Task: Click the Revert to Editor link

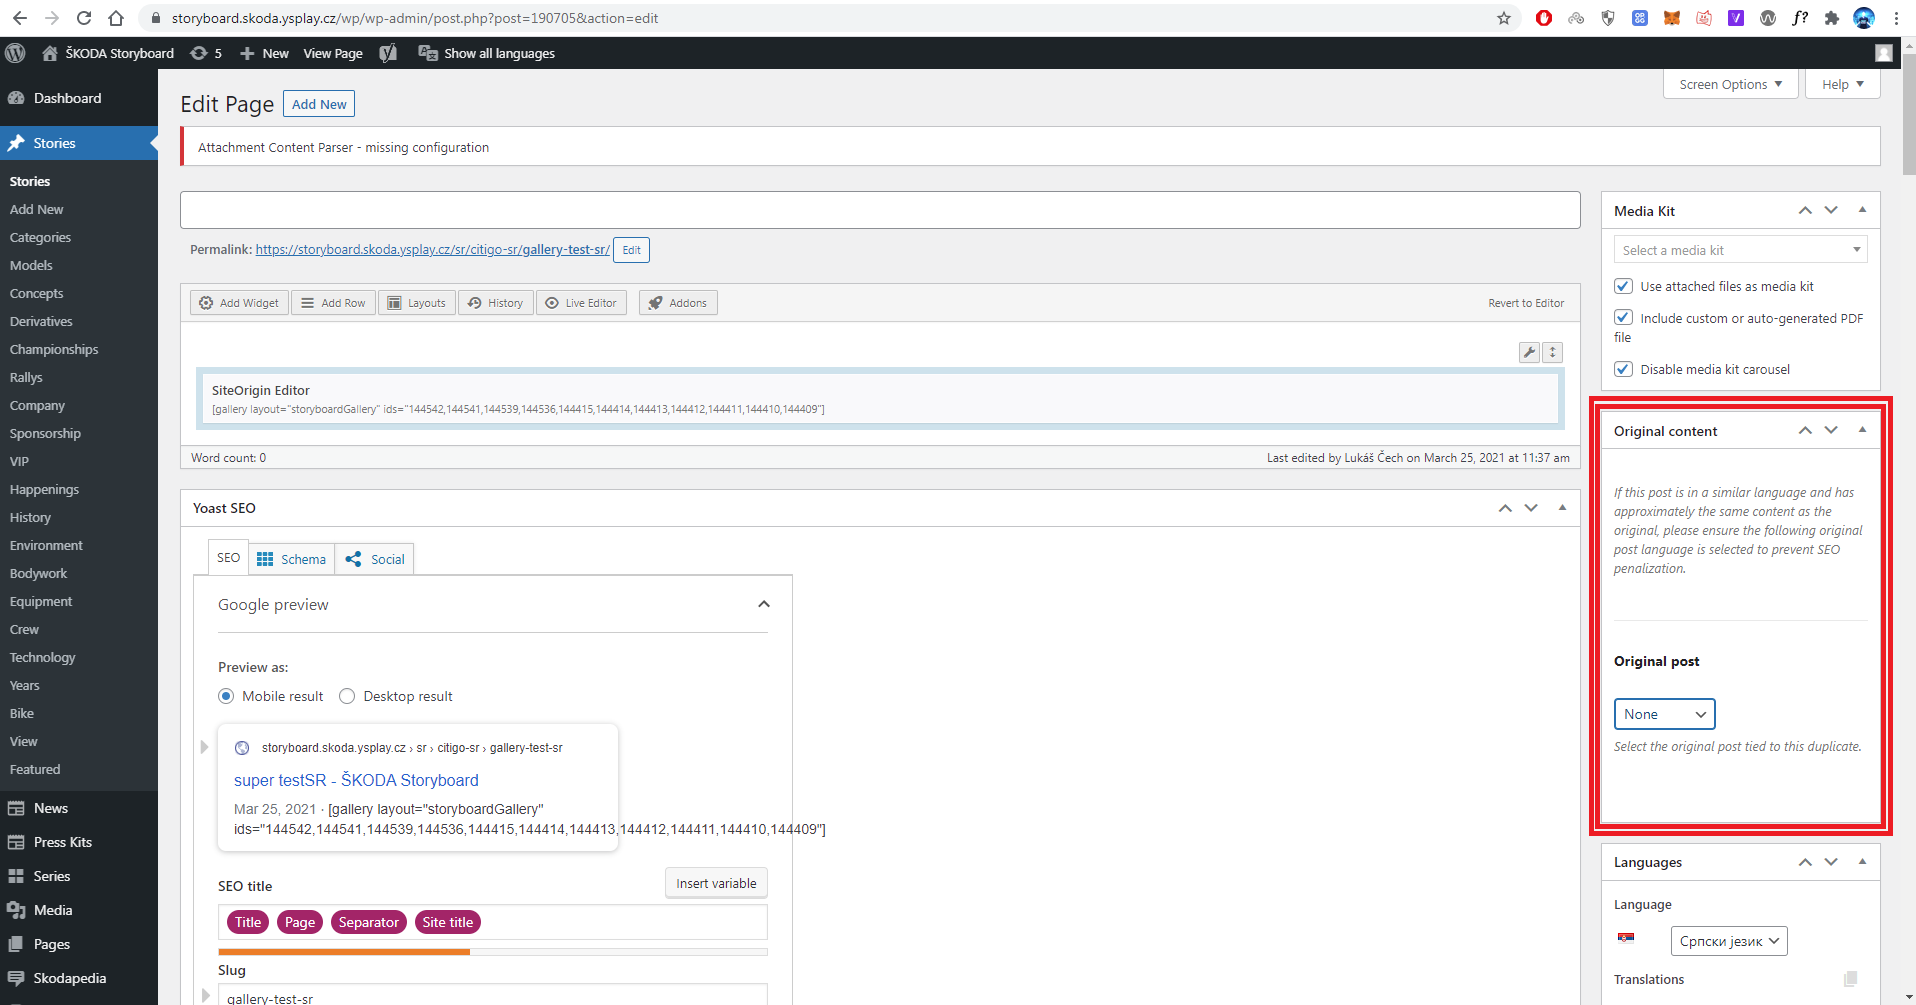Action: (1526, 303)
